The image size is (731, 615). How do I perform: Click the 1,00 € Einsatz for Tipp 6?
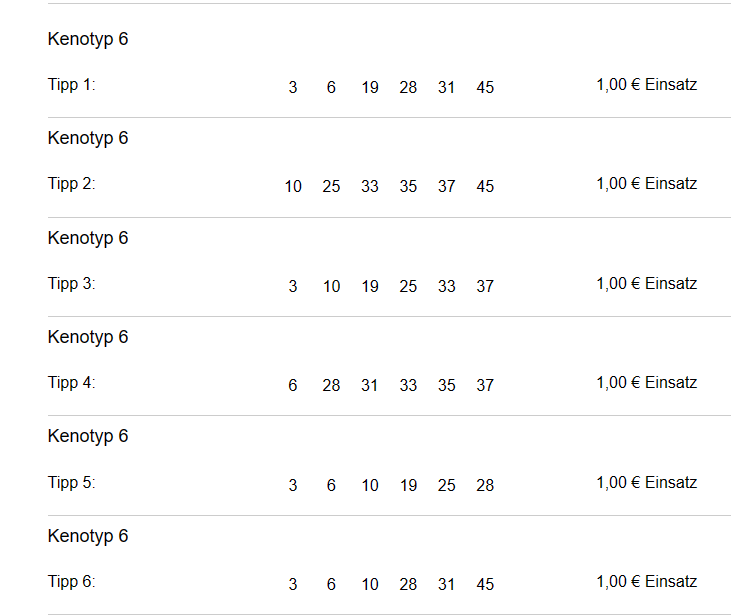coord(647,582)
